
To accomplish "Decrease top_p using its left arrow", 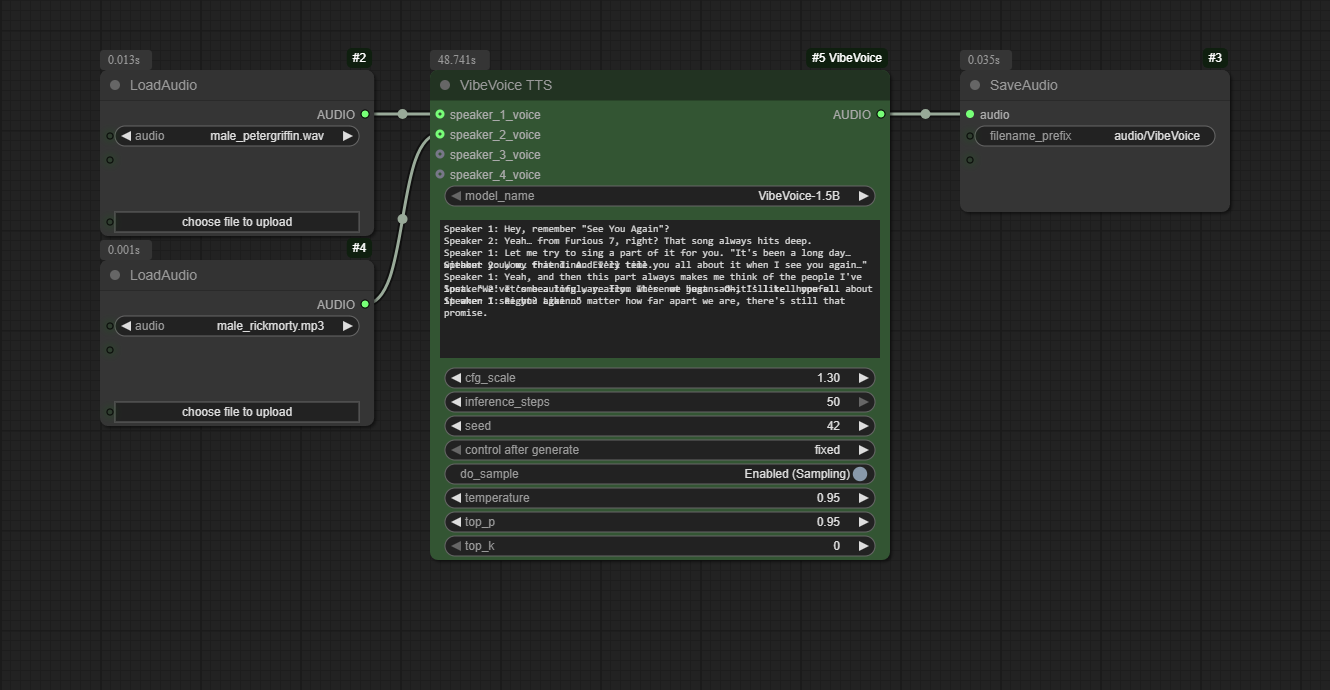I will [455, 521].
